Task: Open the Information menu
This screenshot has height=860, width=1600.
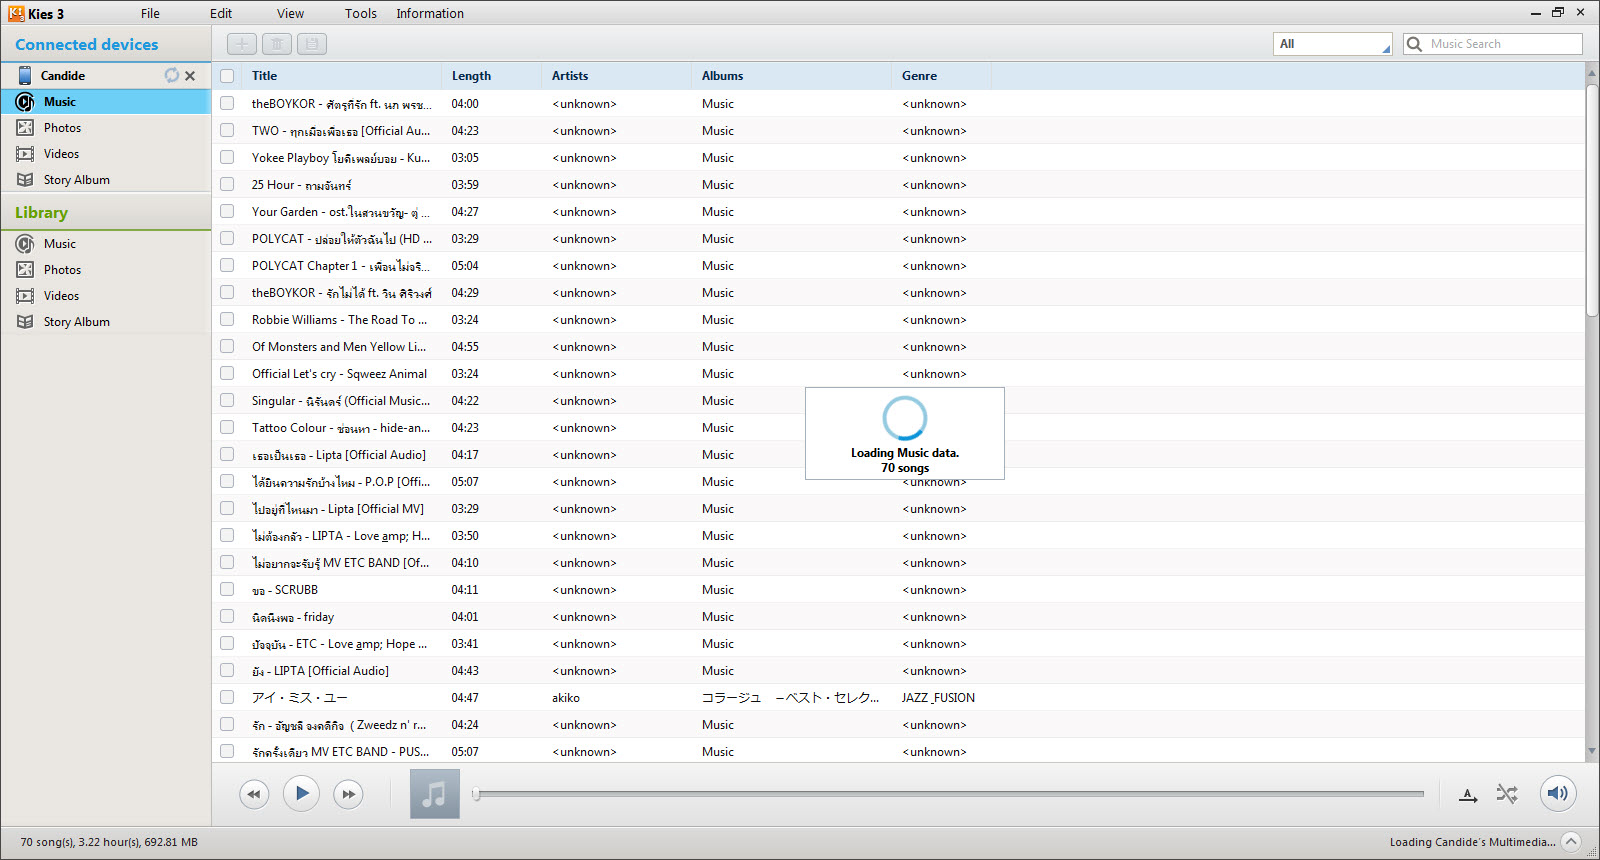Action: (429, 13)
